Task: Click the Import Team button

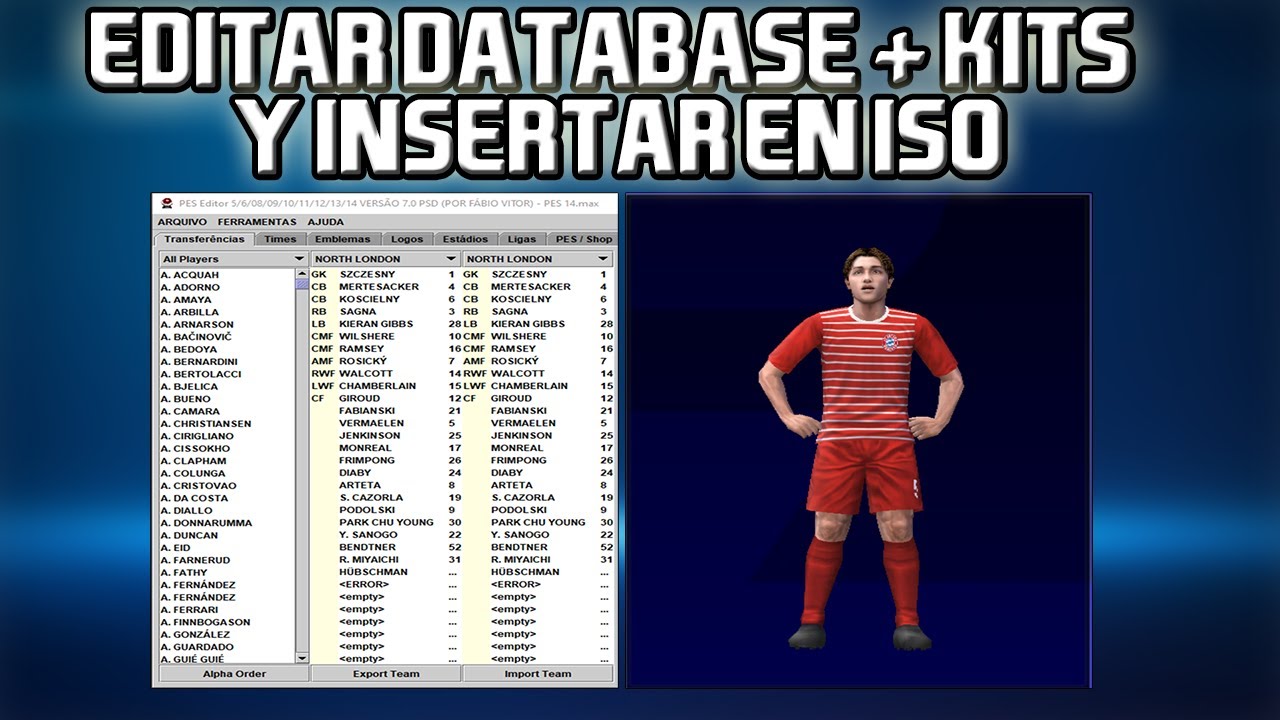Action: 538,674
